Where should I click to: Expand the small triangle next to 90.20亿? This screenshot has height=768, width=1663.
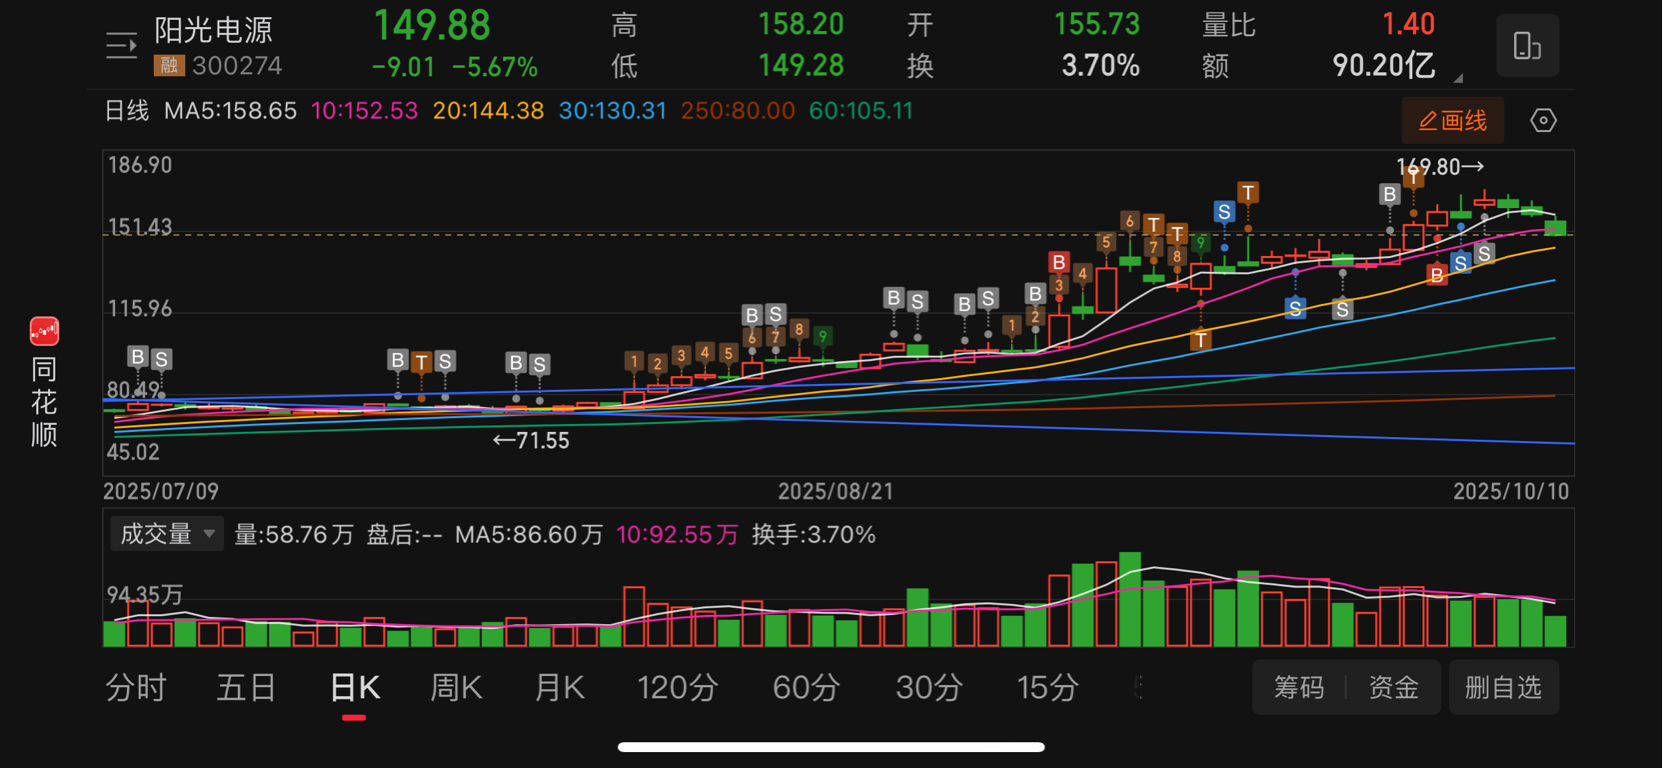click(1458, 78)
